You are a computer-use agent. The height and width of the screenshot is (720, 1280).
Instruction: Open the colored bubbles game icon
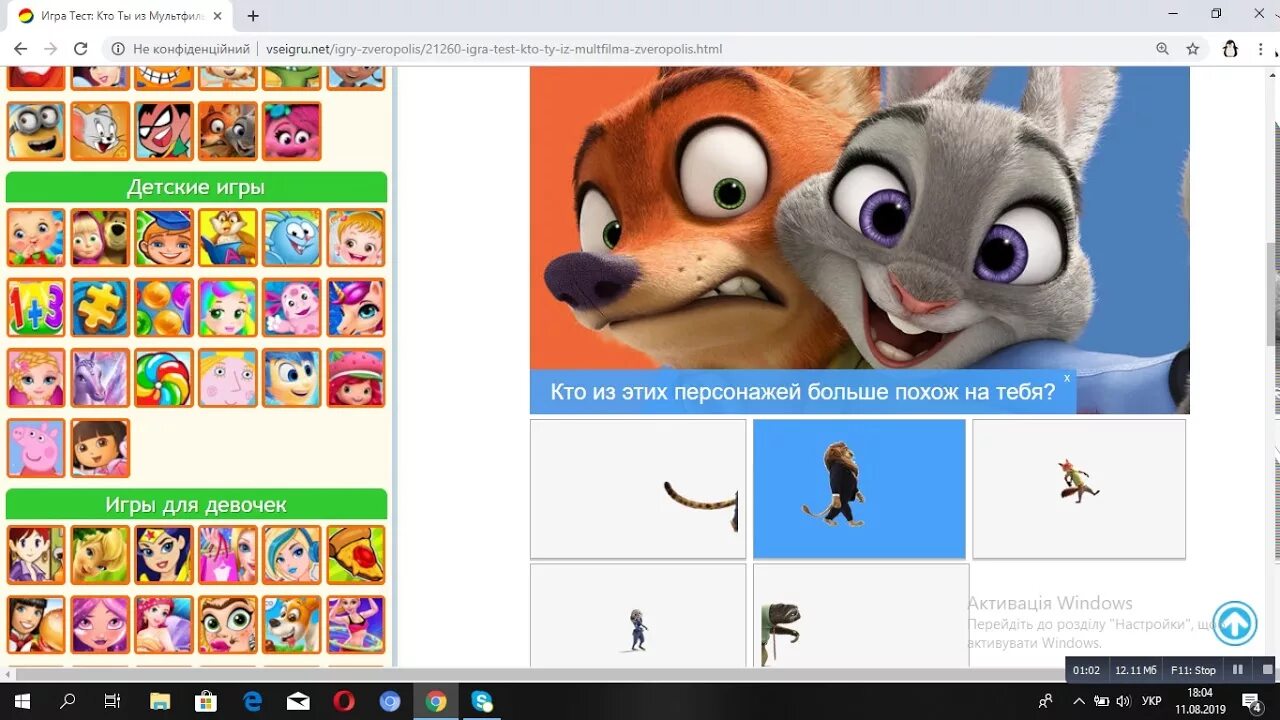coord(164,308)
